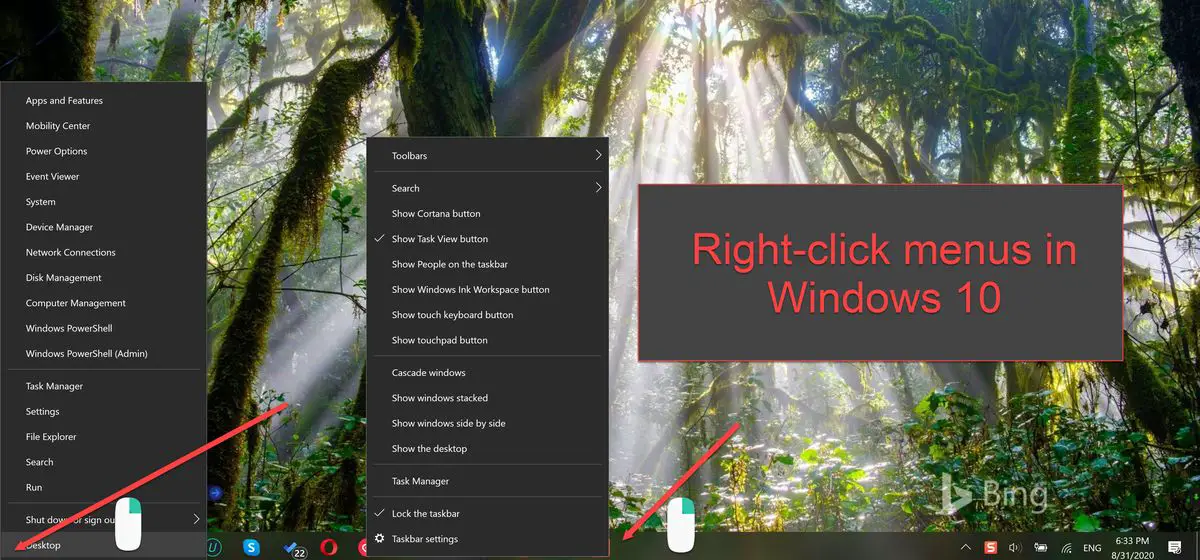Toggle Lock the taskbar
Image resolution: width=1200 pixels, height=560 pixels.
click(487, 513)
